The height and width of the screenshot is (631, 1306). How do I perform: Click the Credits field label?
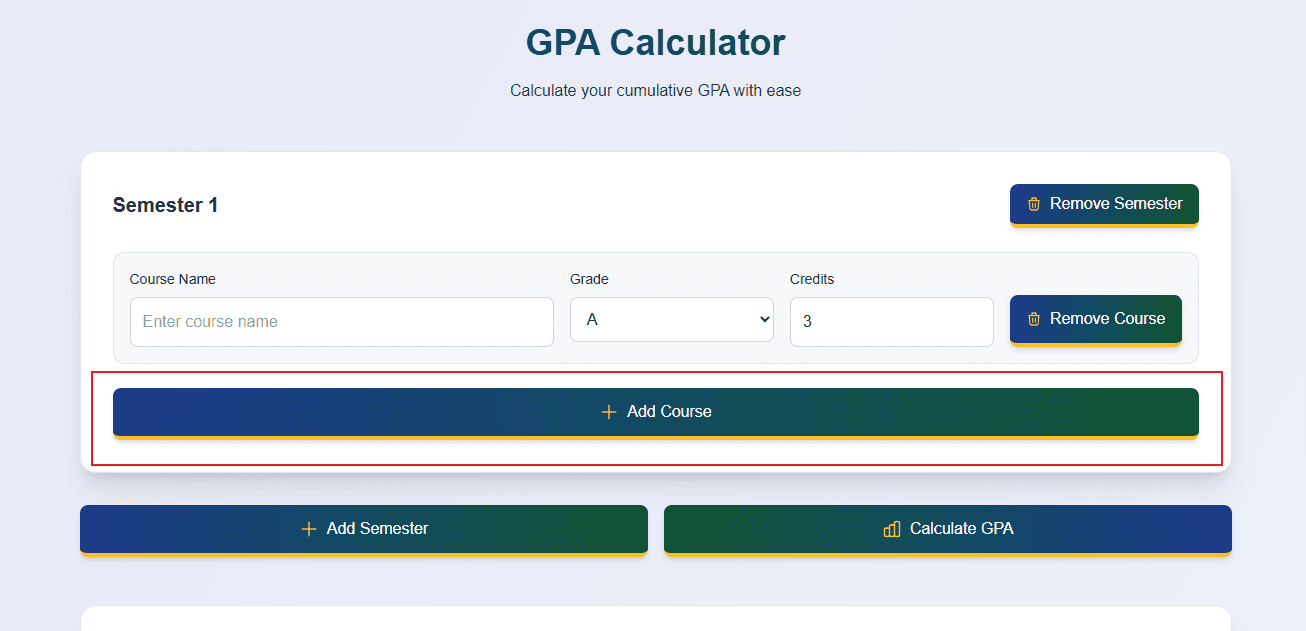pos(811,279)
